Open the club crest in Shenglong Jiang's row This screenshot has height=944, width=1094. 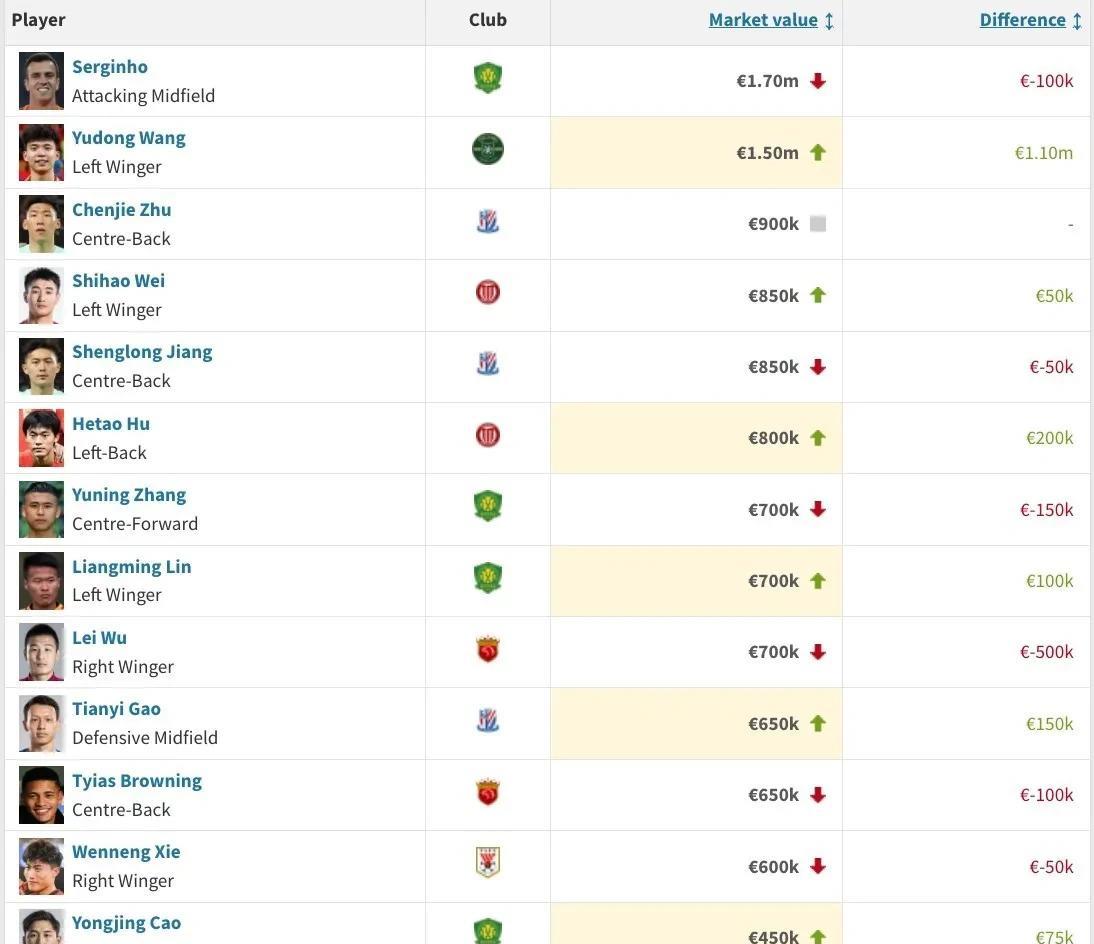pos(488,364)
